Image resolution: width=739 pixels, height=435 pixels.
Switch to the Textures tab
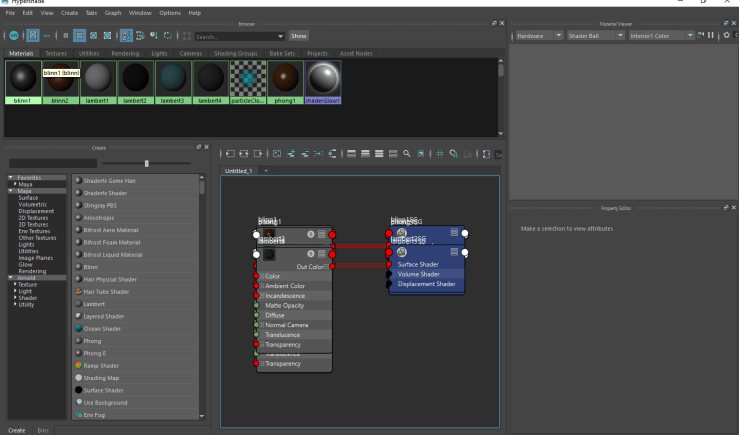click(55, 52)
